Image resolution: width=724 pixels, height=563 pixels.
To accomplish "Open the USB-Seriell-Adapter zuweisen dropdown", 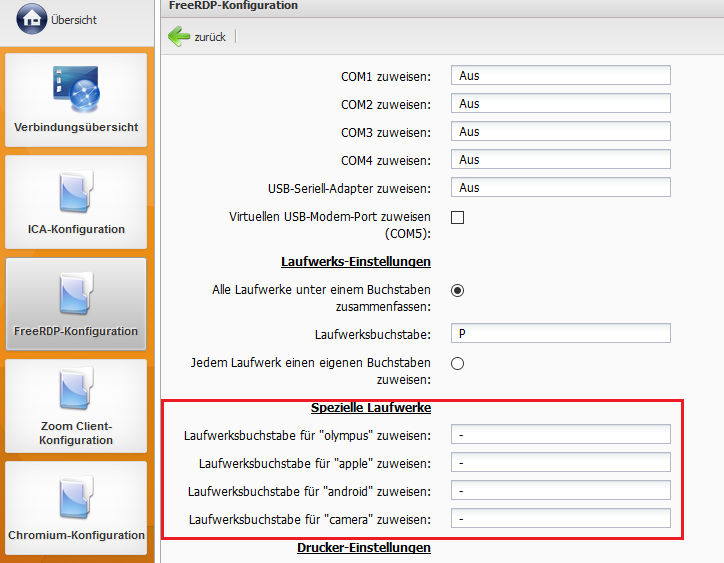I will [x=560, y=188].
